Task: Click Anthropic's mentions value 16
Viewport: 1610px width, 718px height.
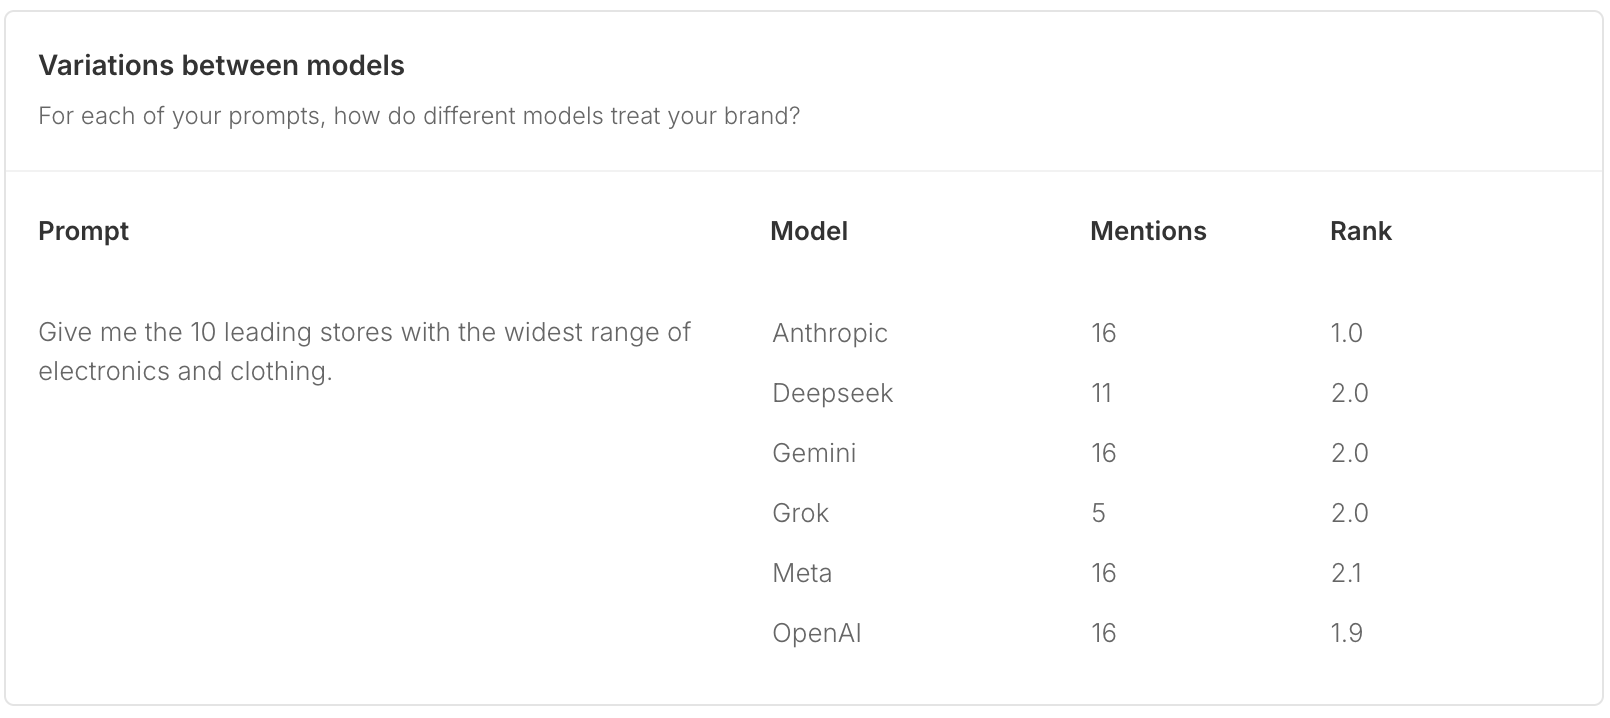Action: pos(1103,333)
